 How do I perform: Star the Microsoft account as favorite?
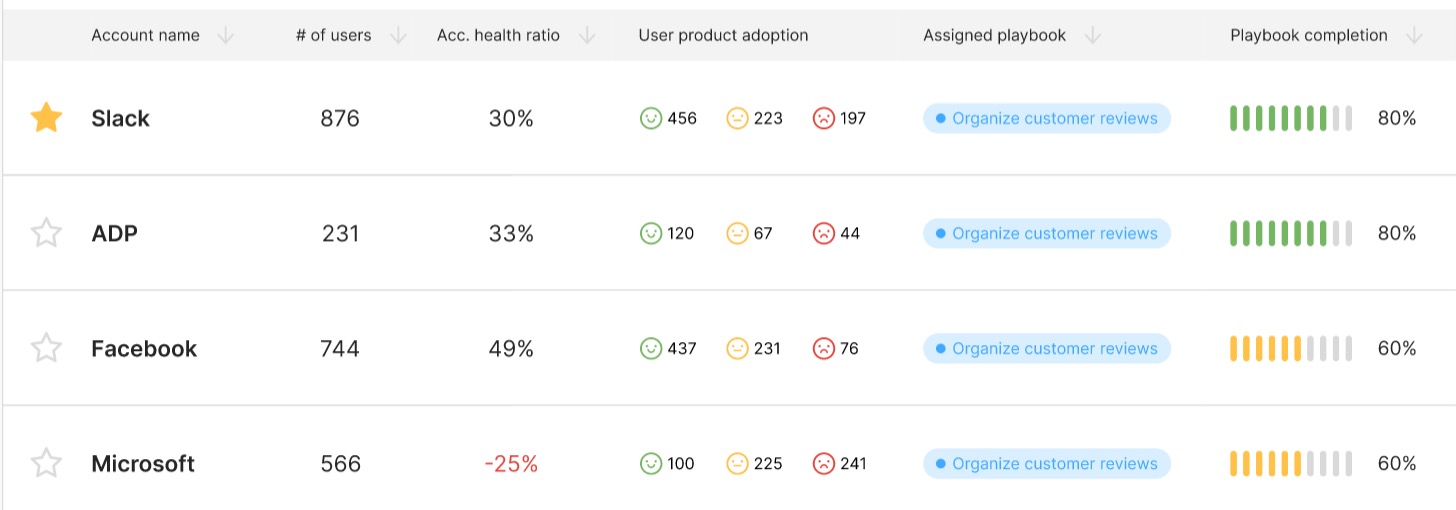46,464
